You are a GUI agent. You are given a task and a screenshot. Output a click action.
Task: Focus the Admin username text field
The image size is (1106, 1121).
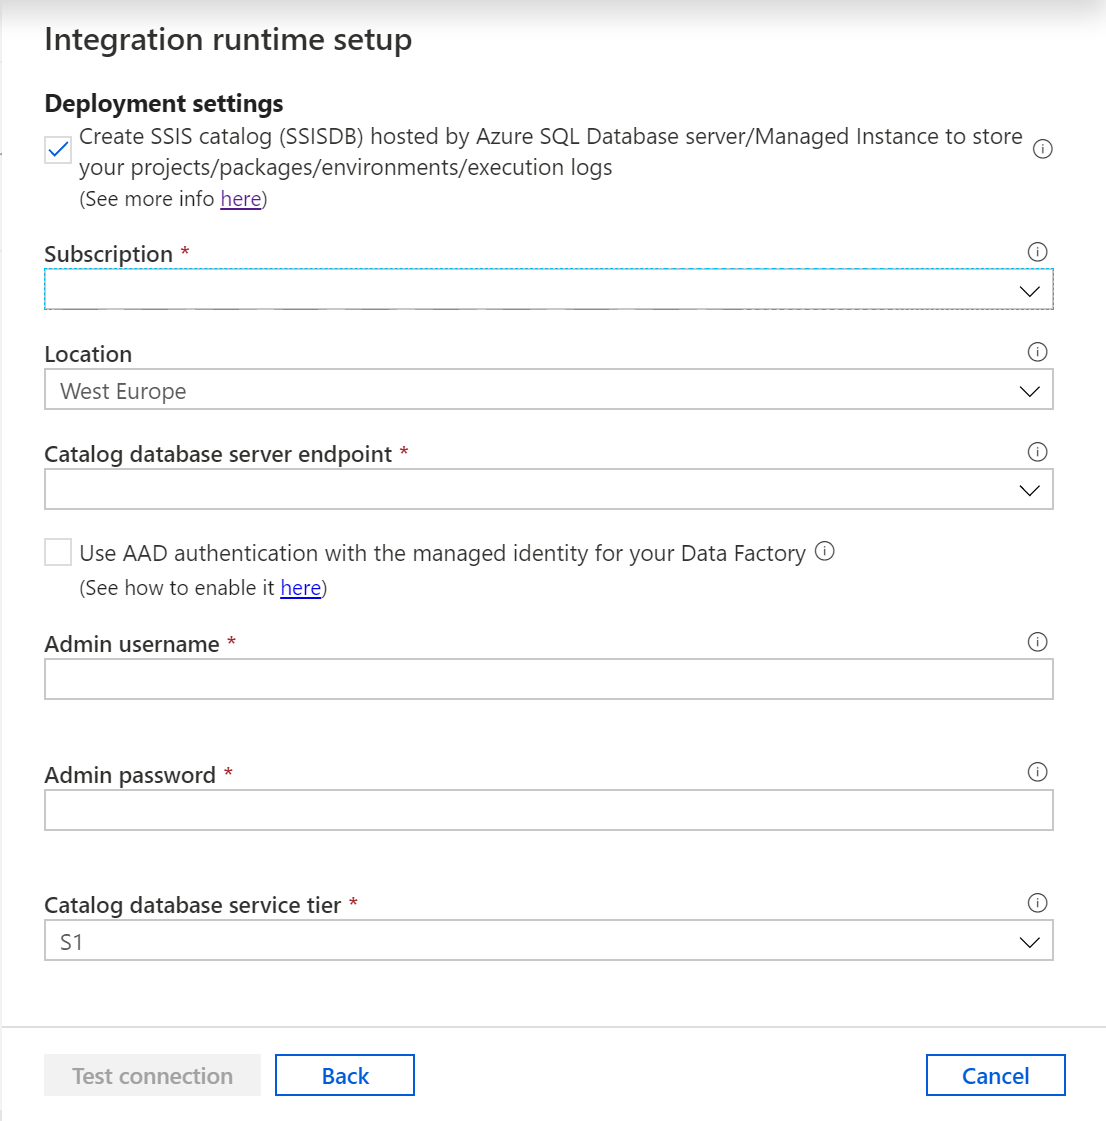pyautogui.click(x=548, y=679)
